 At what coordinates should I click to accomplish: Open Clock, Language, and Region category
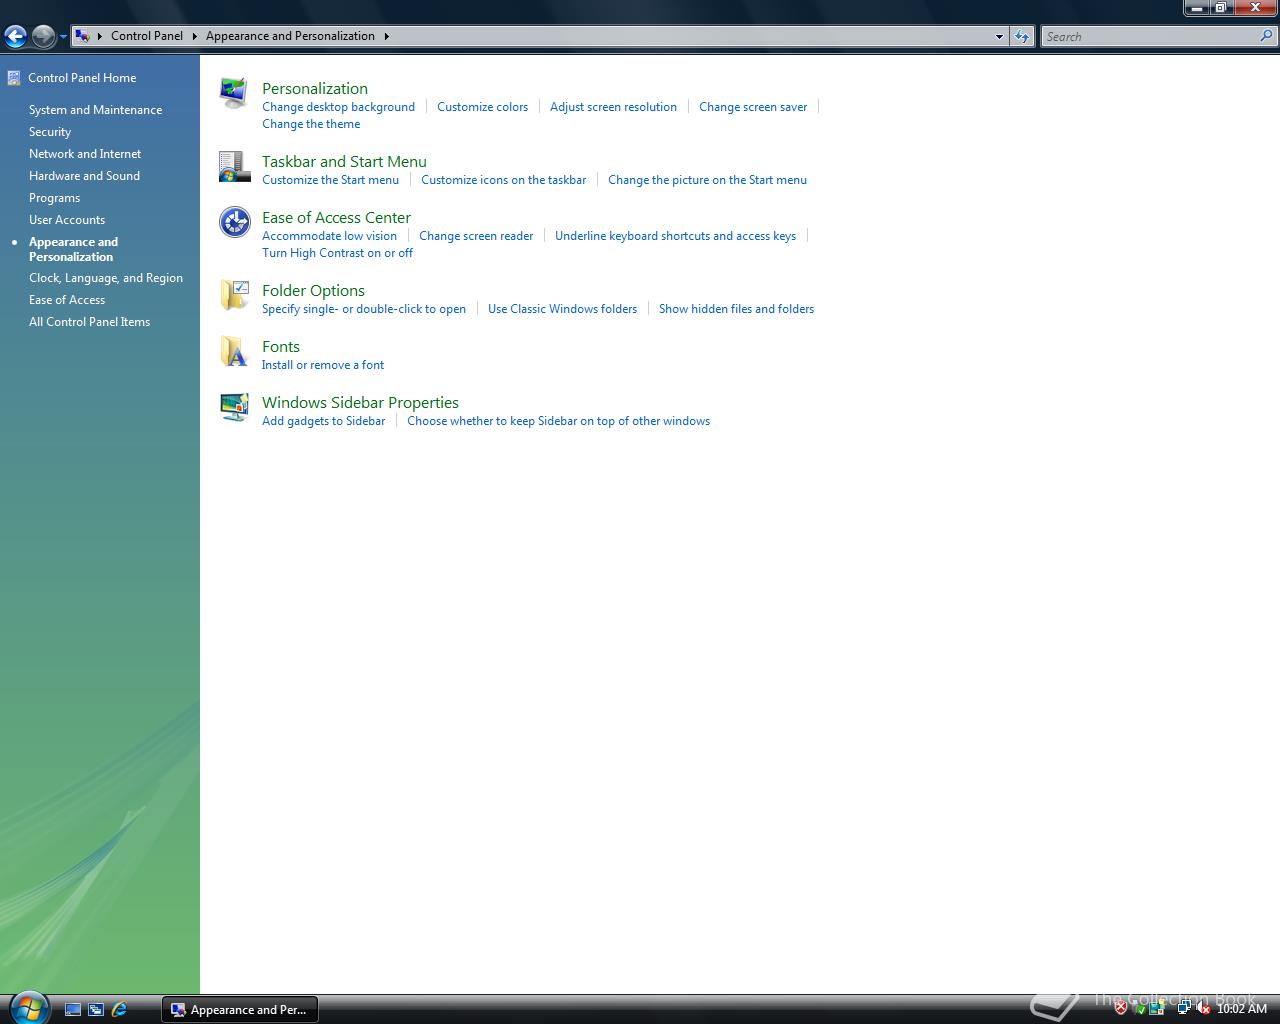(106, 278)
